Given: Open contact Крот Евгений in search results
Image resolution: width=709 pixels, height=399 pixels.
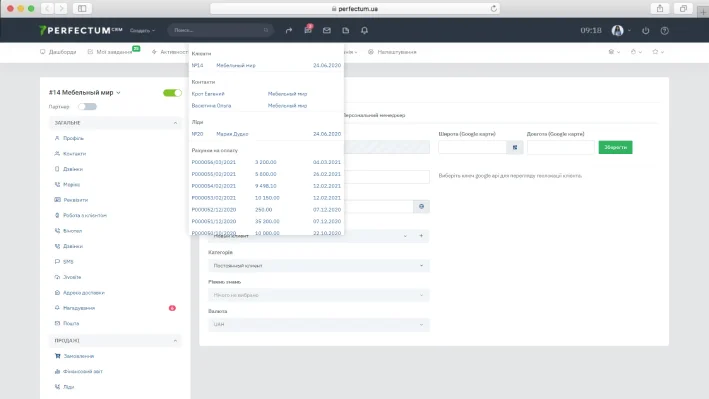Looking at the screenshot, I should [208, 94].
